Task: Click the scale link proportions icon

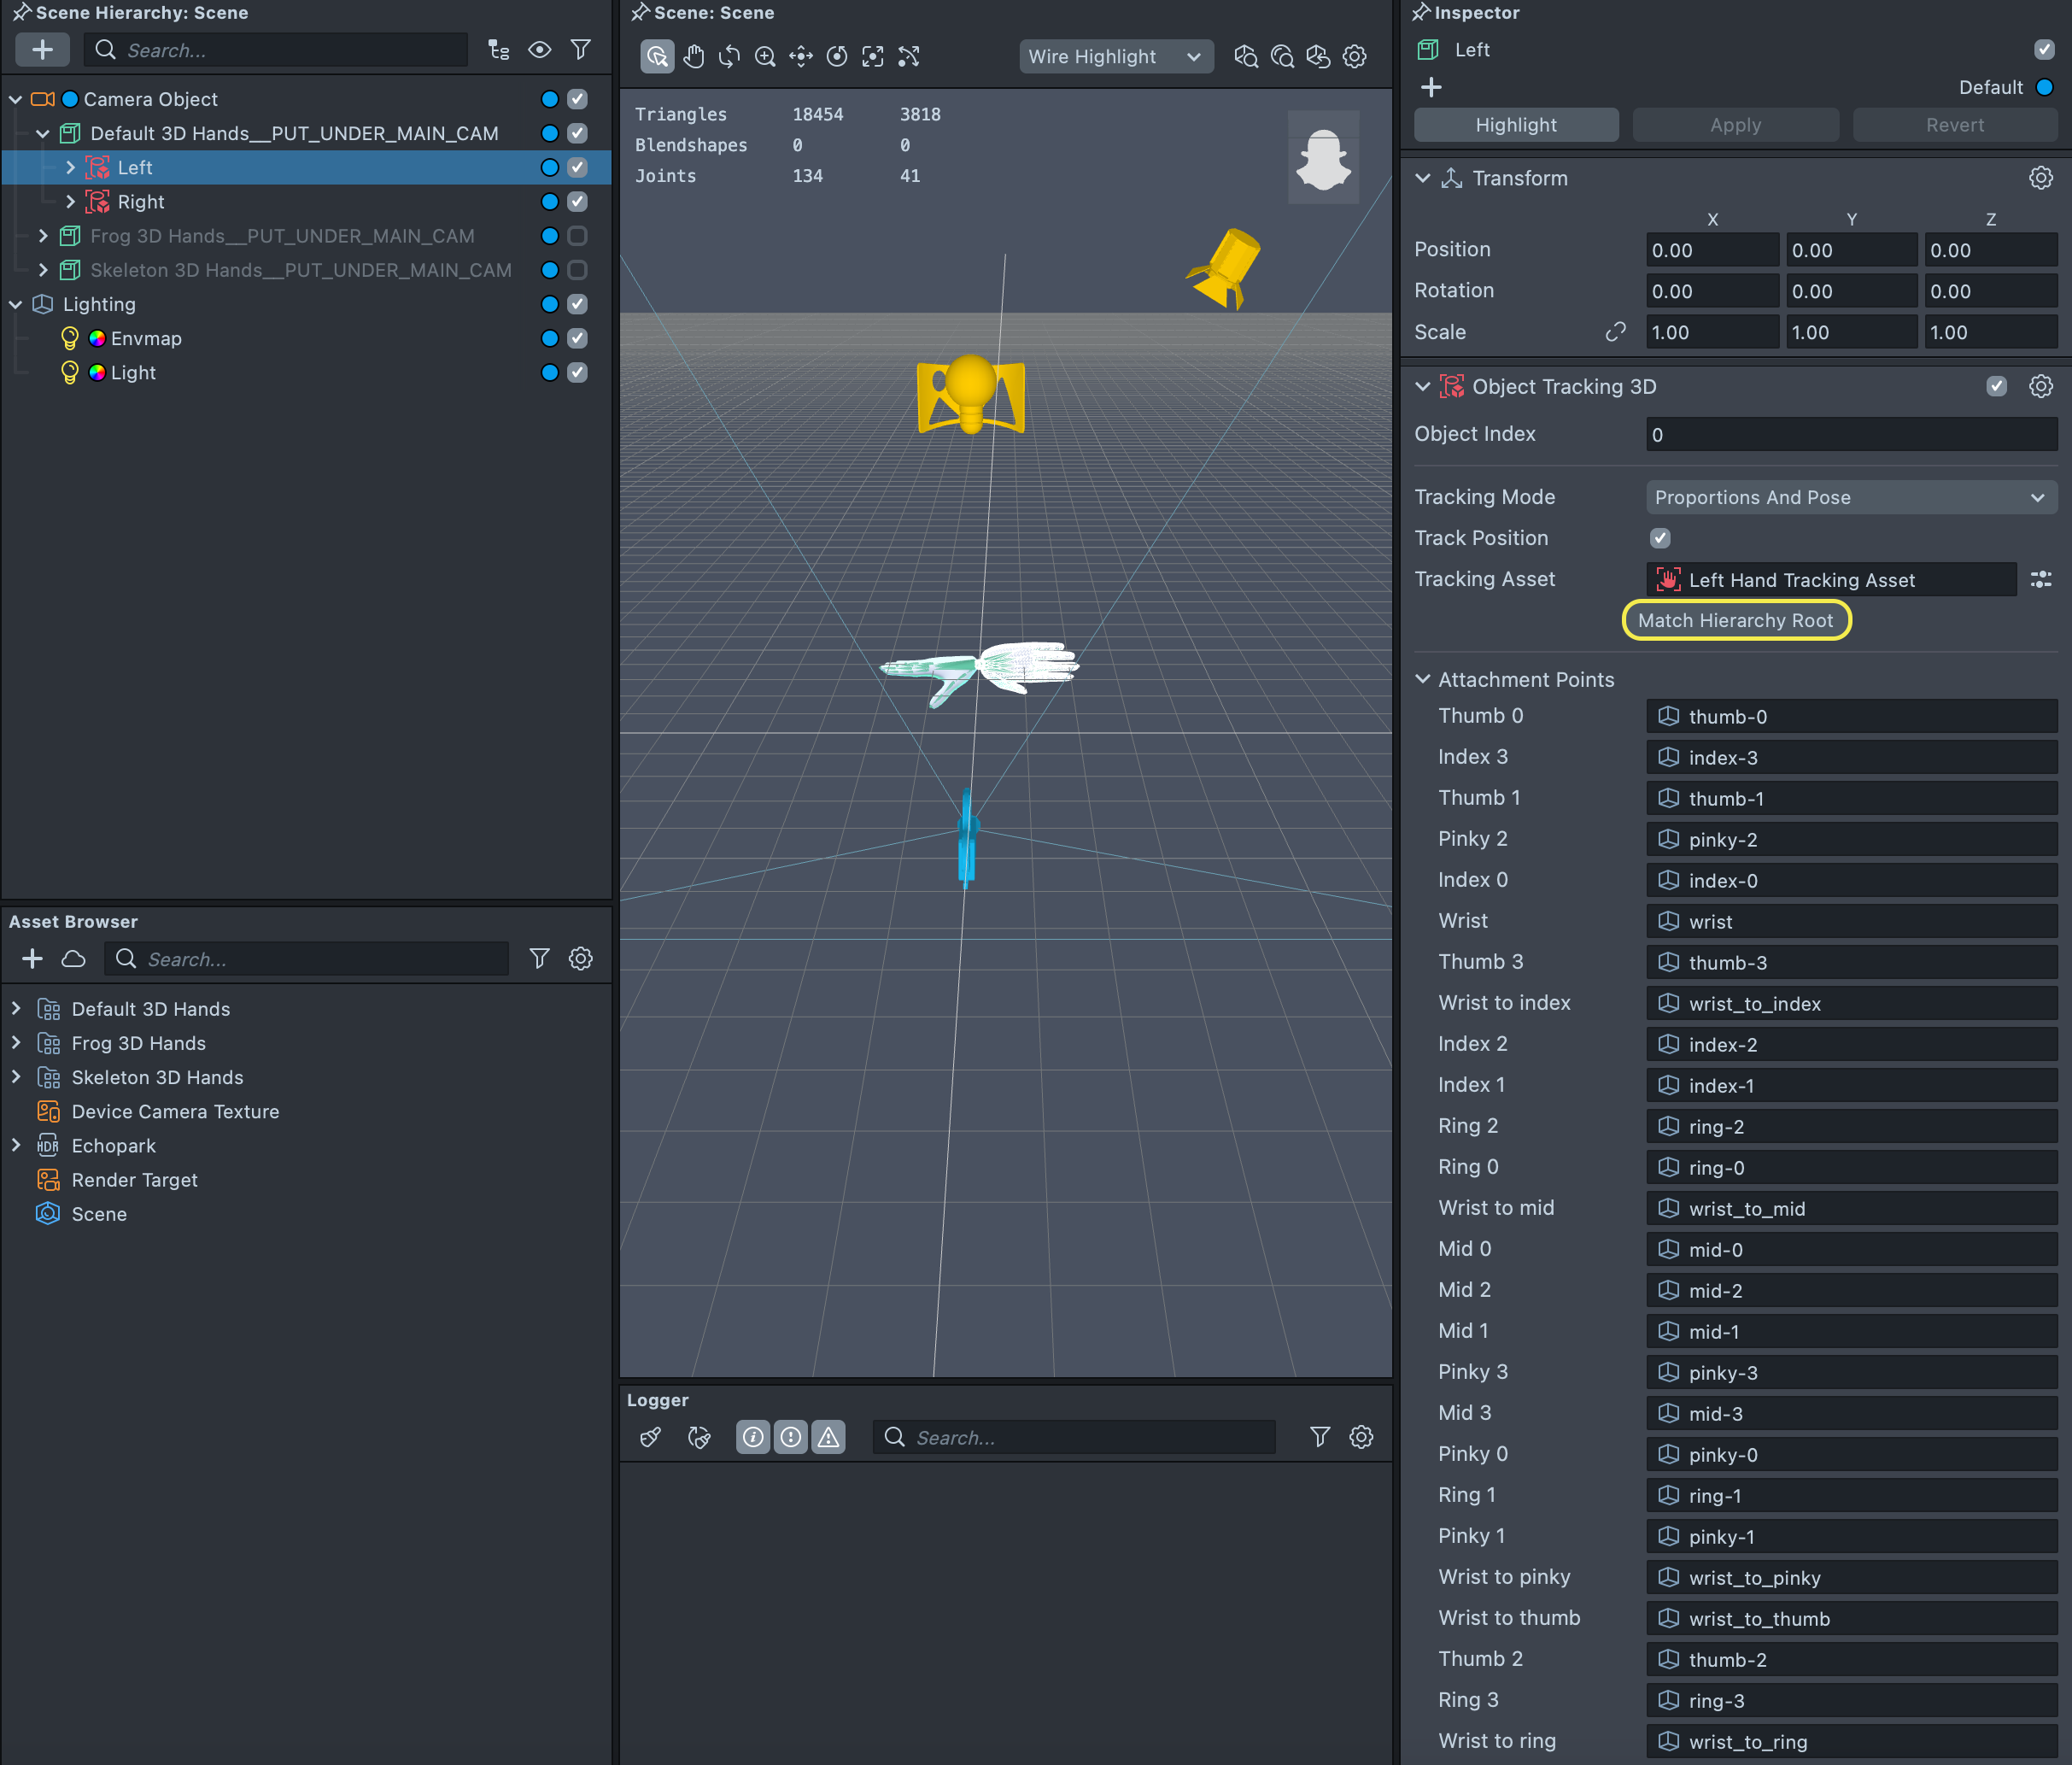Action: pyautogui.click(x=1615, y=332)
